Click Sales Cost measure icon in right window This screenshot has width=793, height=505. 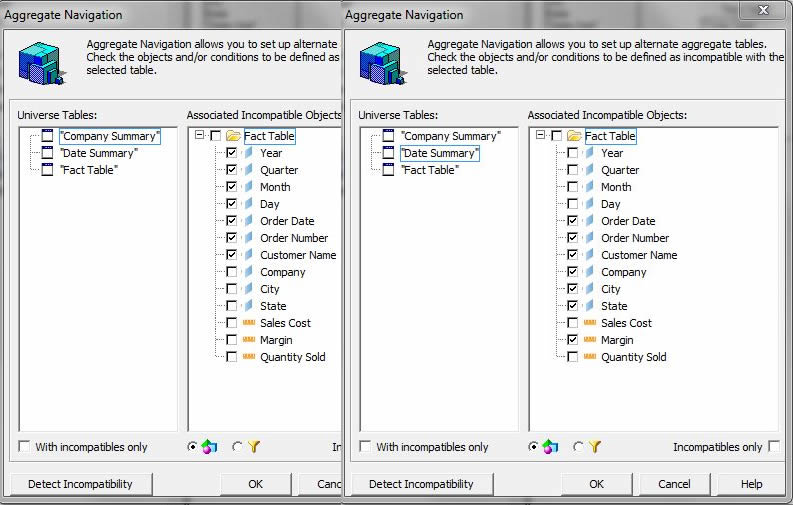tap(590, 323)
